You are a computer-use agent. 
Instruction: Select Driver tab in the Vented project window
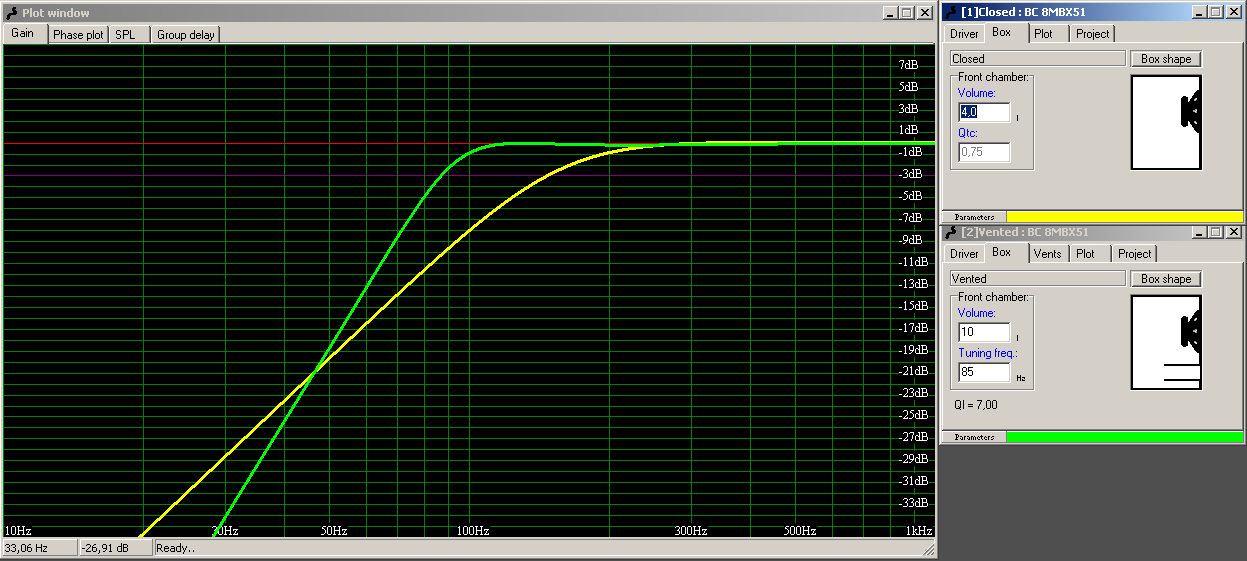tap(964, 254)
